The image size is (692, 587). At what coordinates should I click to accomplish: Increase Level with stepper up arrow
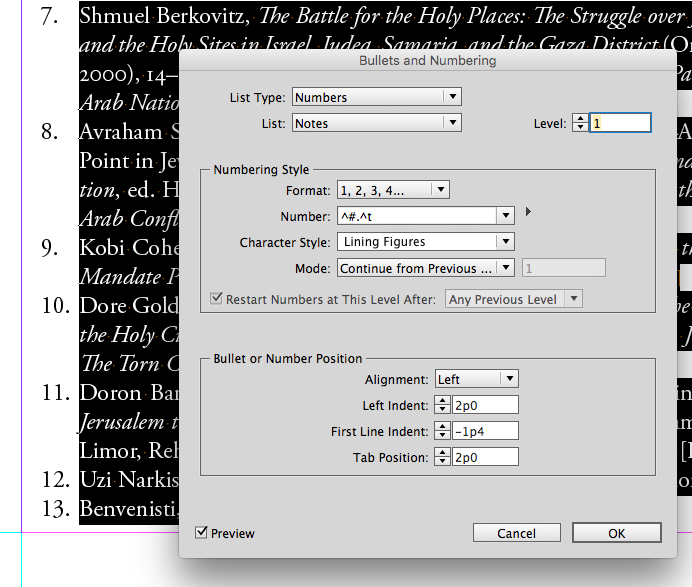580,119
